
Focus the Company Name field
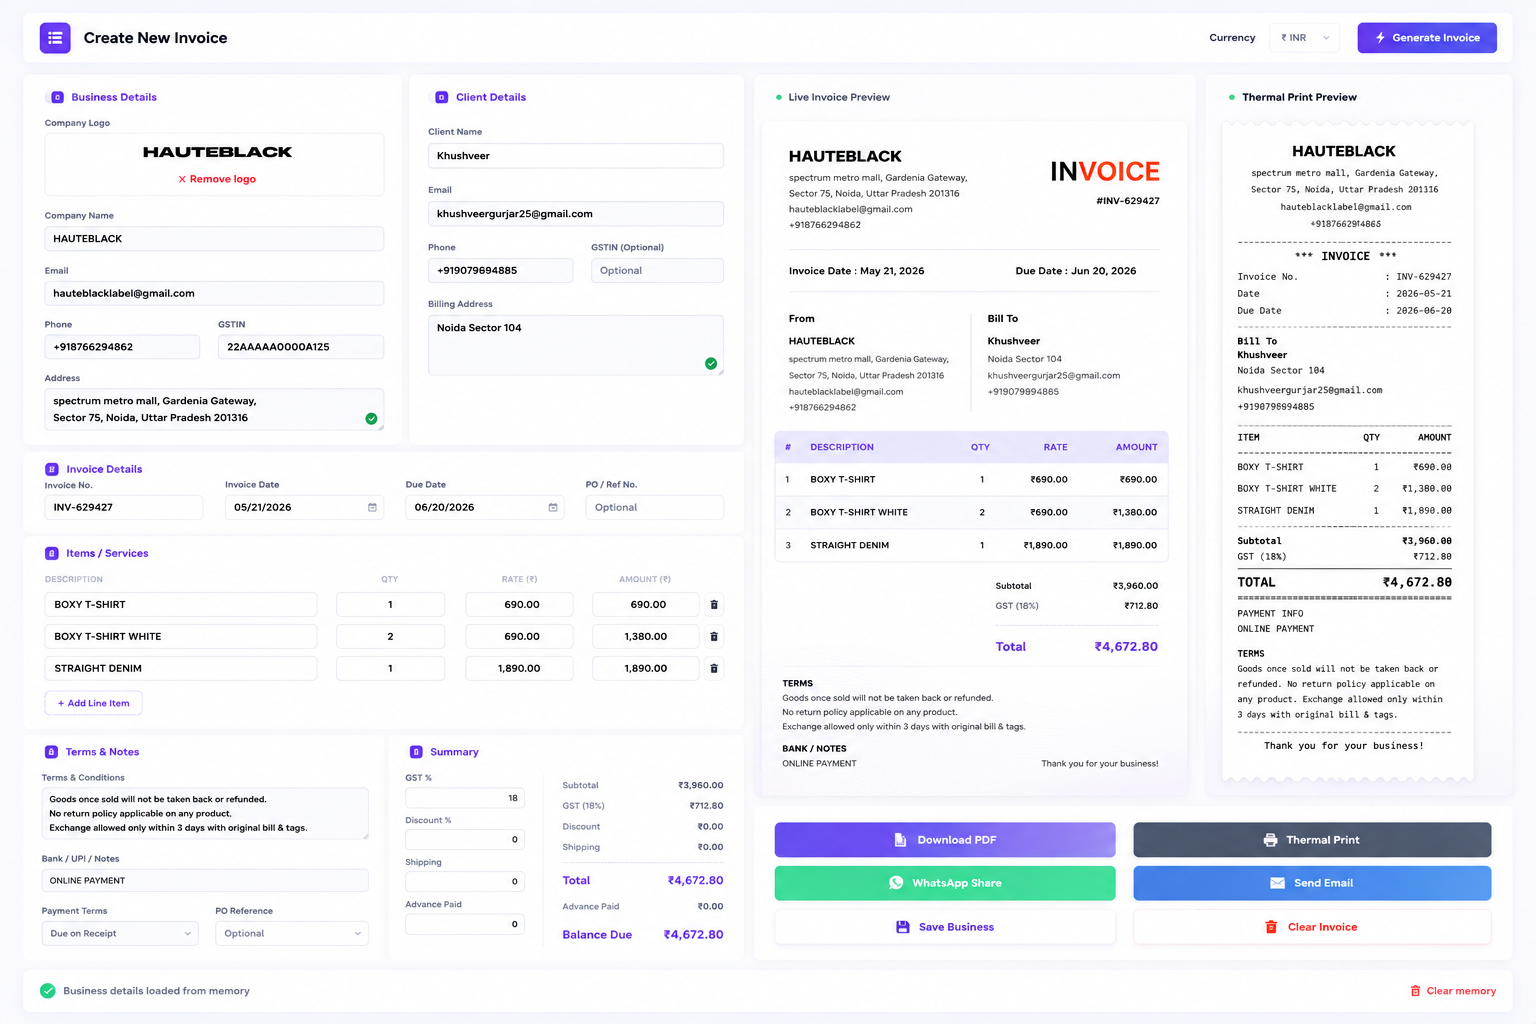point(214,239)
